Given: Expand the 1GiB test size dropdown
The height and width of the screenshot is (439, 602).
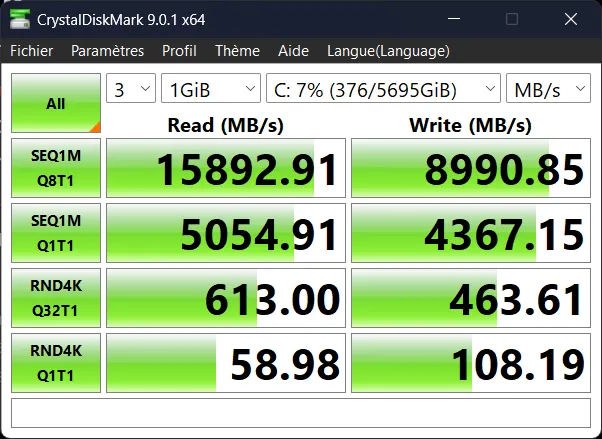Looking at the screenshot, I should click(x=211, y=89).
